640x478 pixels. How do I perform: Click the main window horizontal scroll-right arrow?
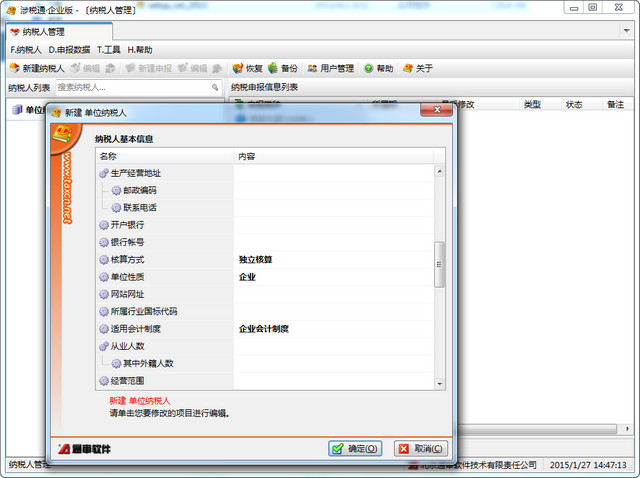(x=627, y=429)
